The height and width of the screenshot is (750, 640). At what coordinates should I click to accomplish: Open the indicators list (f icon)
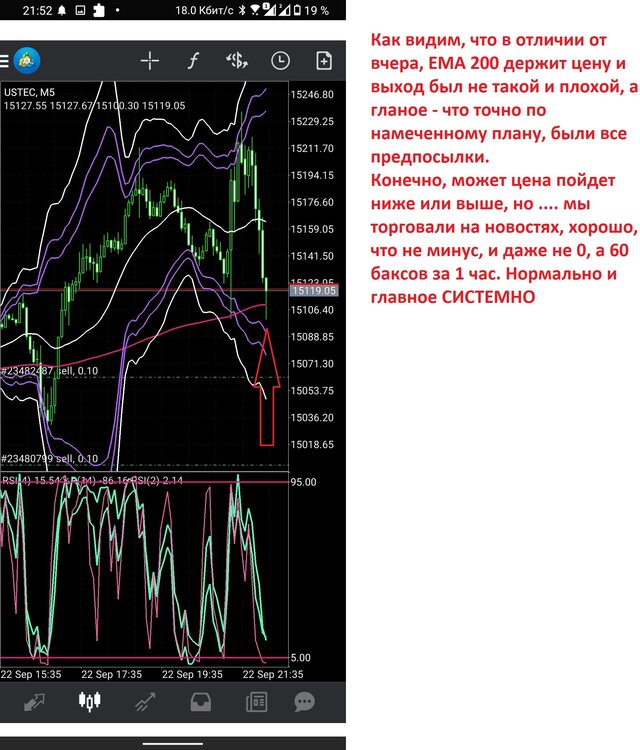tap(193, 61)
